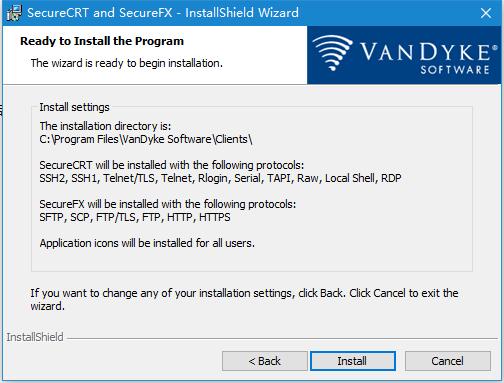Click the VanDyke Software banner text
The height and width of the screenshot is (383, 504).
point(427,57)
